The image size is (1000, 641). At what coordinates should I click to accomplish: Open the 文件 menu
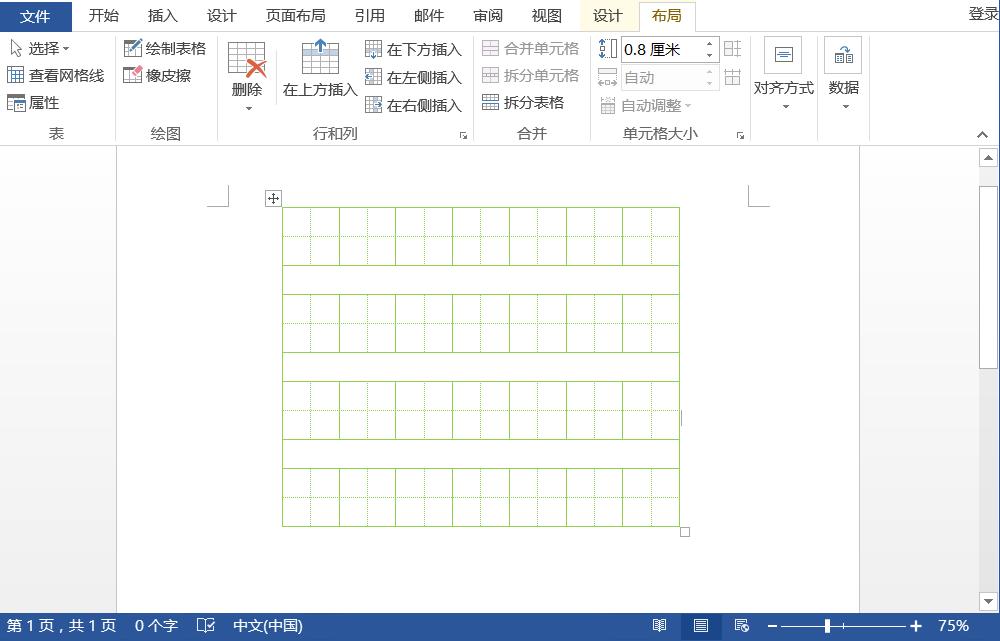[x=36, y=15]
